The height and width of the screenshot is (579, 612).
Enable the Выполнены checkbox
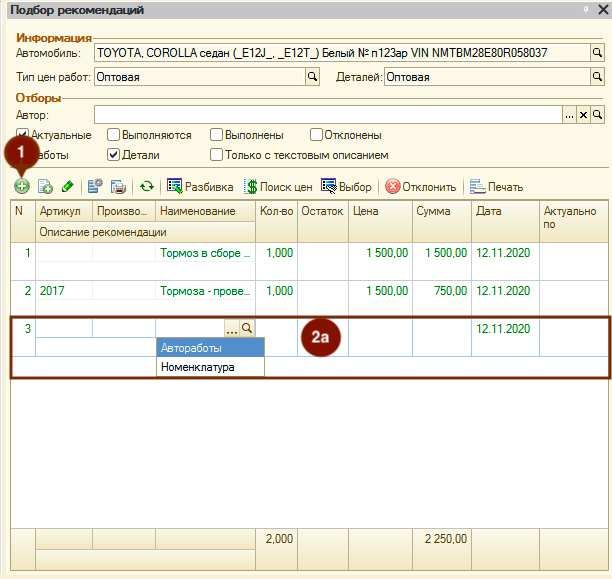pyautogui.click(x=216, y=135)
